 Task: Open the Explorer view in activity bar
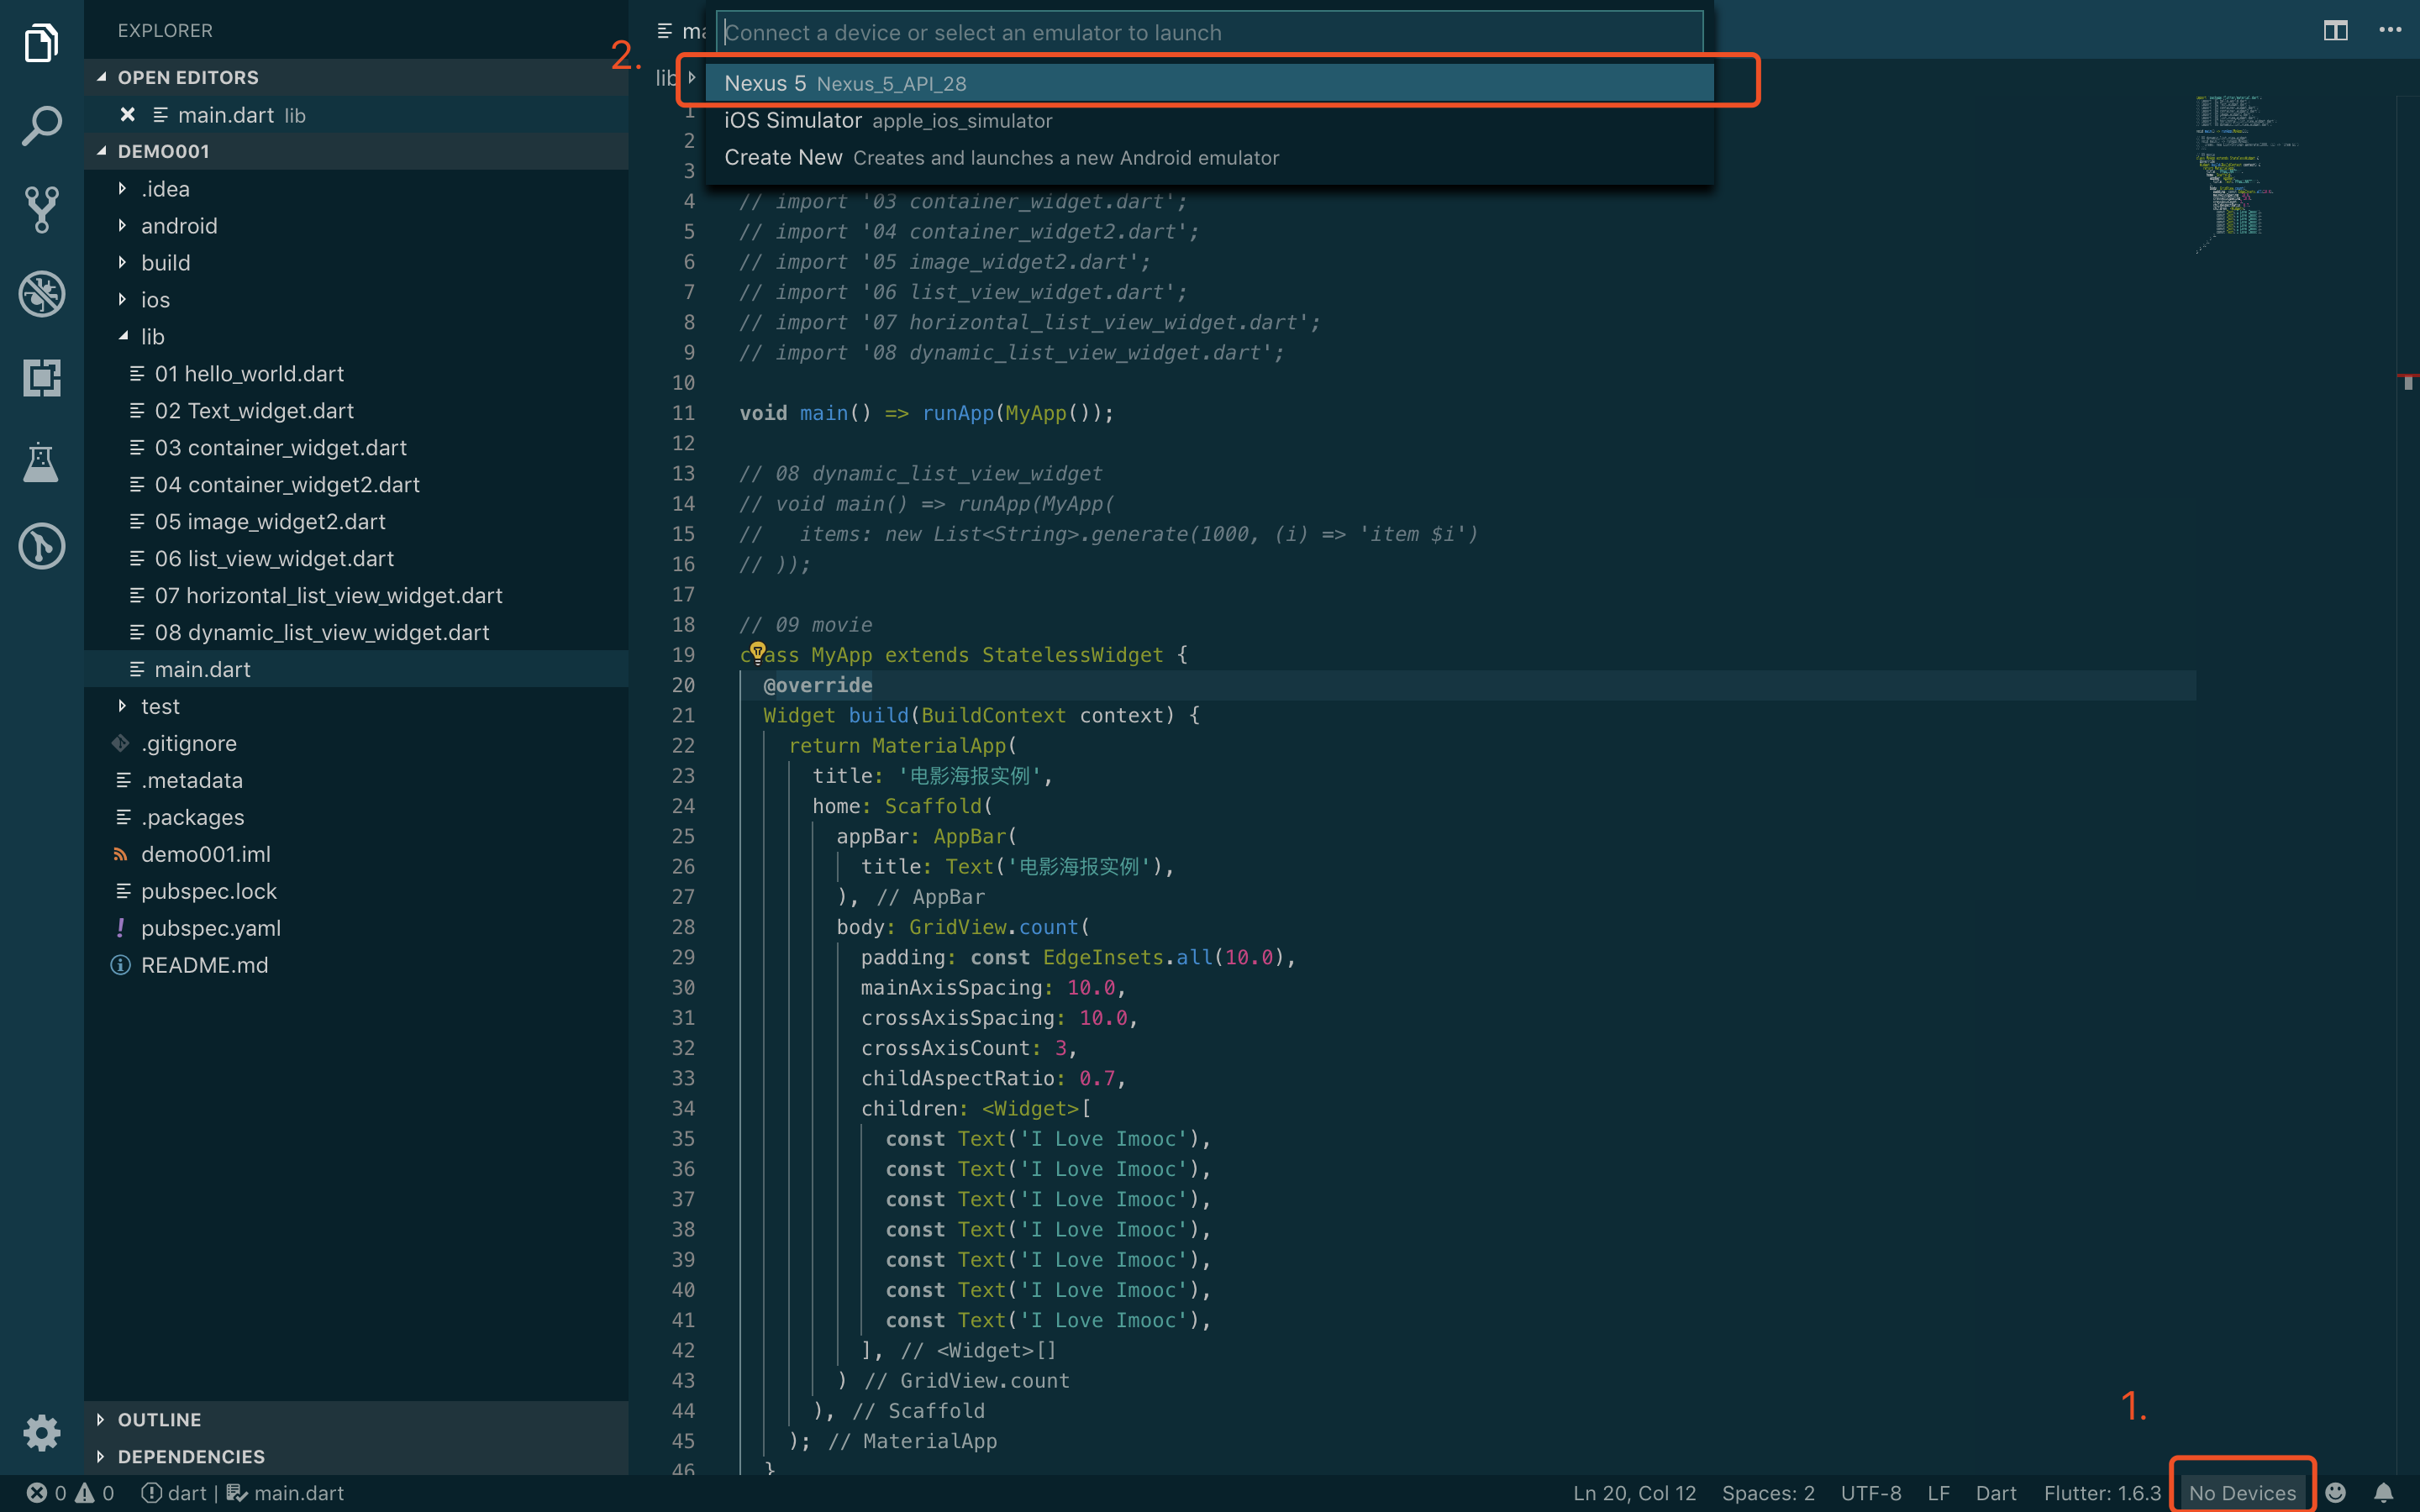coord(41,43)
